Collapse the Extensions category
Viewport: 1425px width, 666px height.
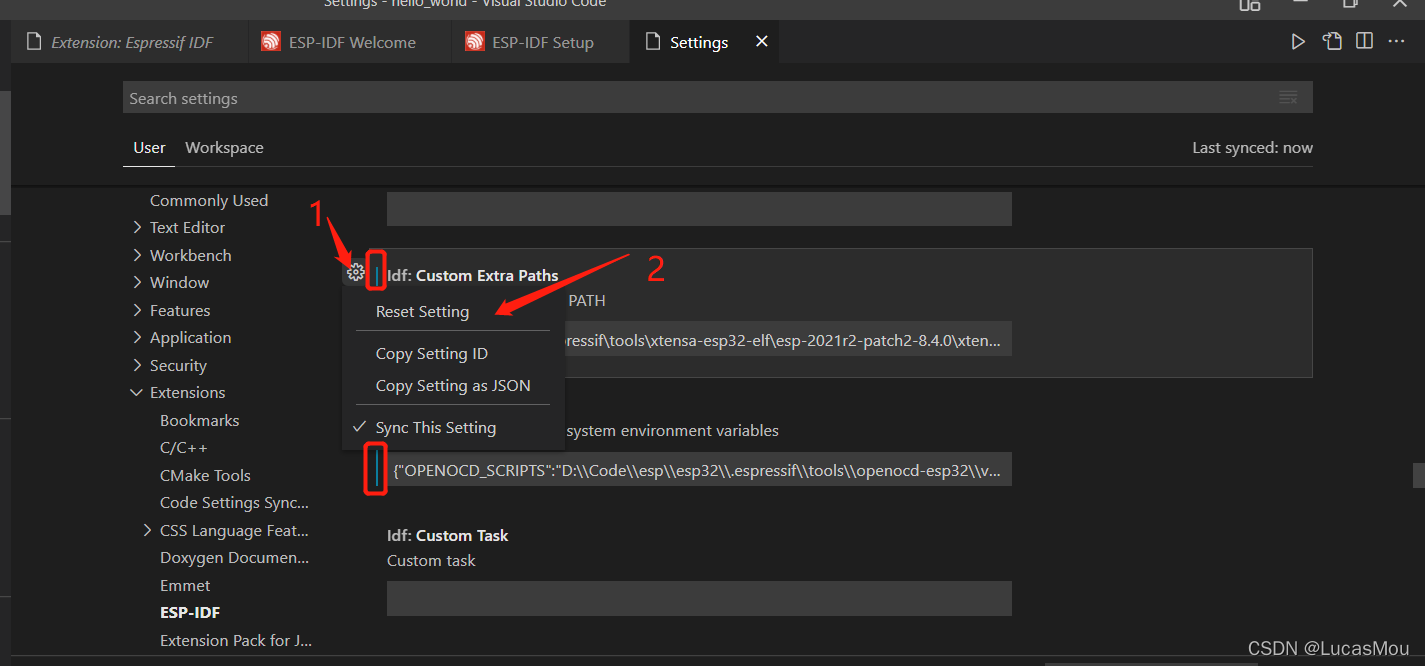point(137,393)
